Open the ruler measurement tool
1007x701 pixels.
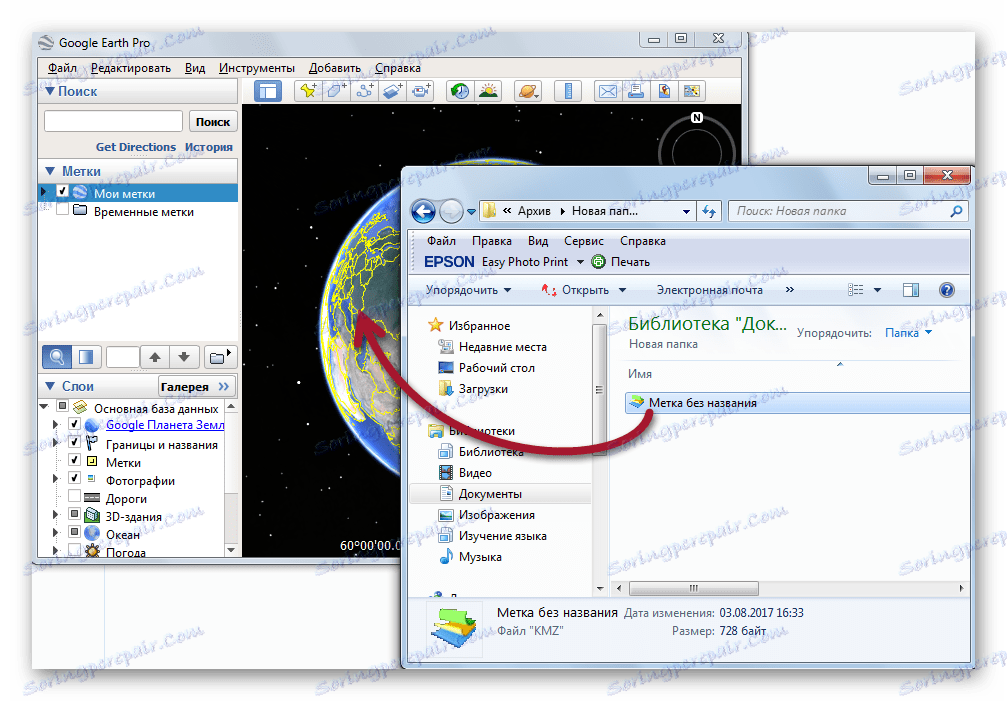568,91
